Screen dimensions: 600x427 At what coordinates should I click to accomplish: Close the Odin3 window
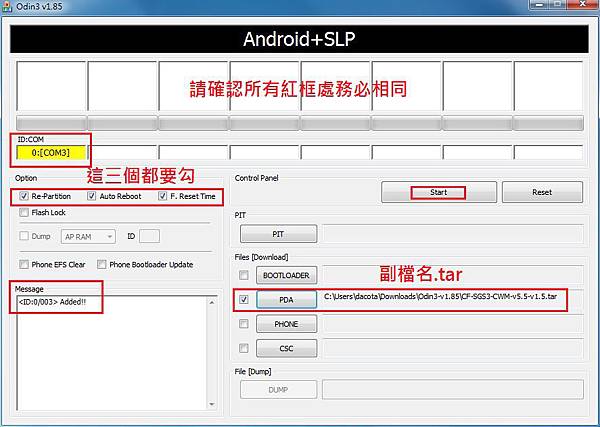(583, 4)
